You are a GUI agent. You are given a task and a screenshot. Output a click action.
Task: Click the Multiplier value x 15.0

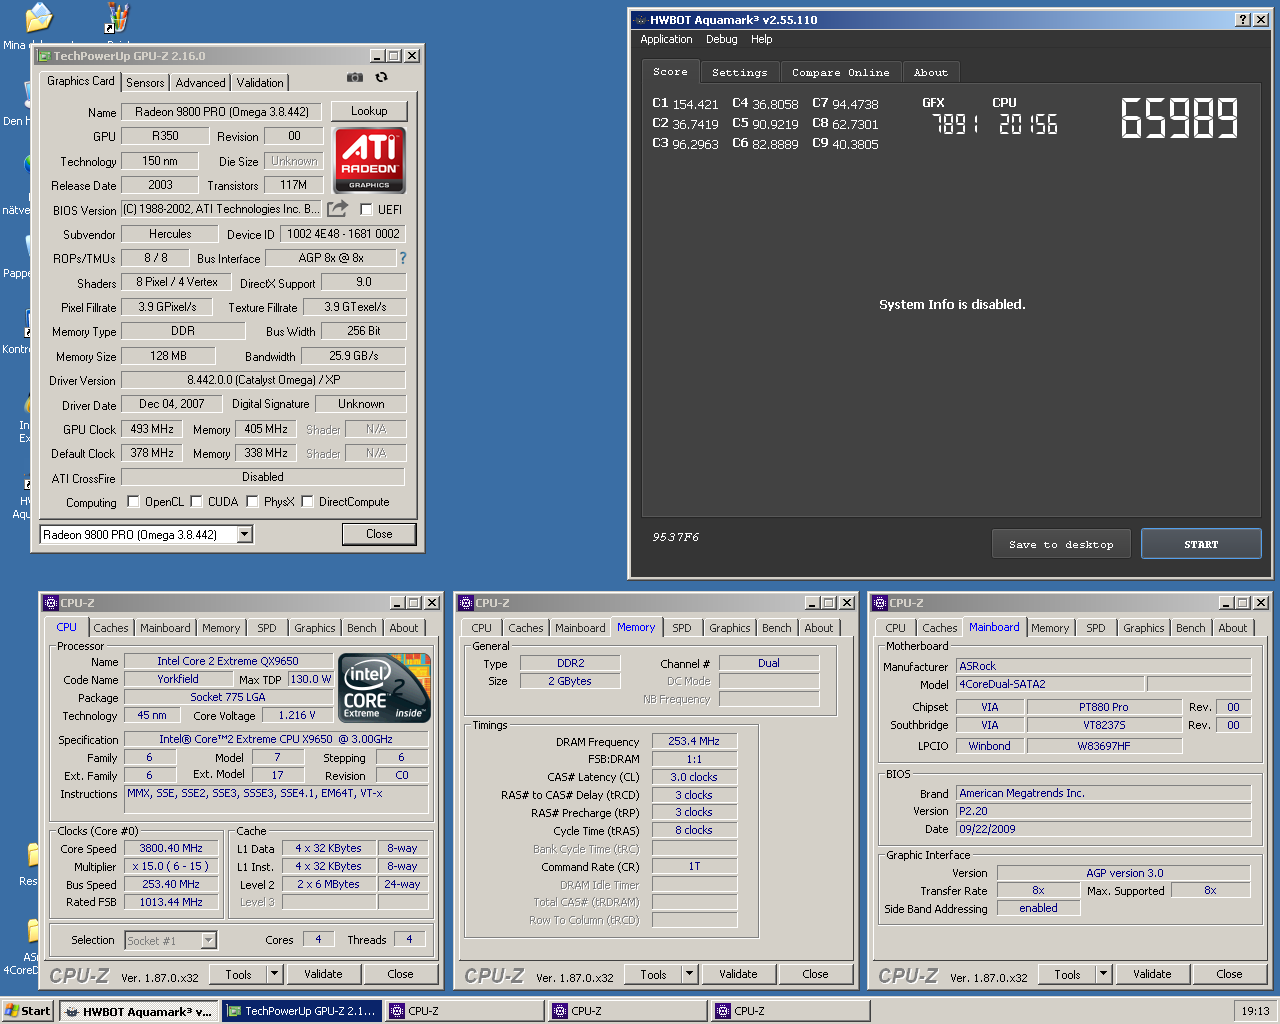pyautogui.click(x=170, y=866)
